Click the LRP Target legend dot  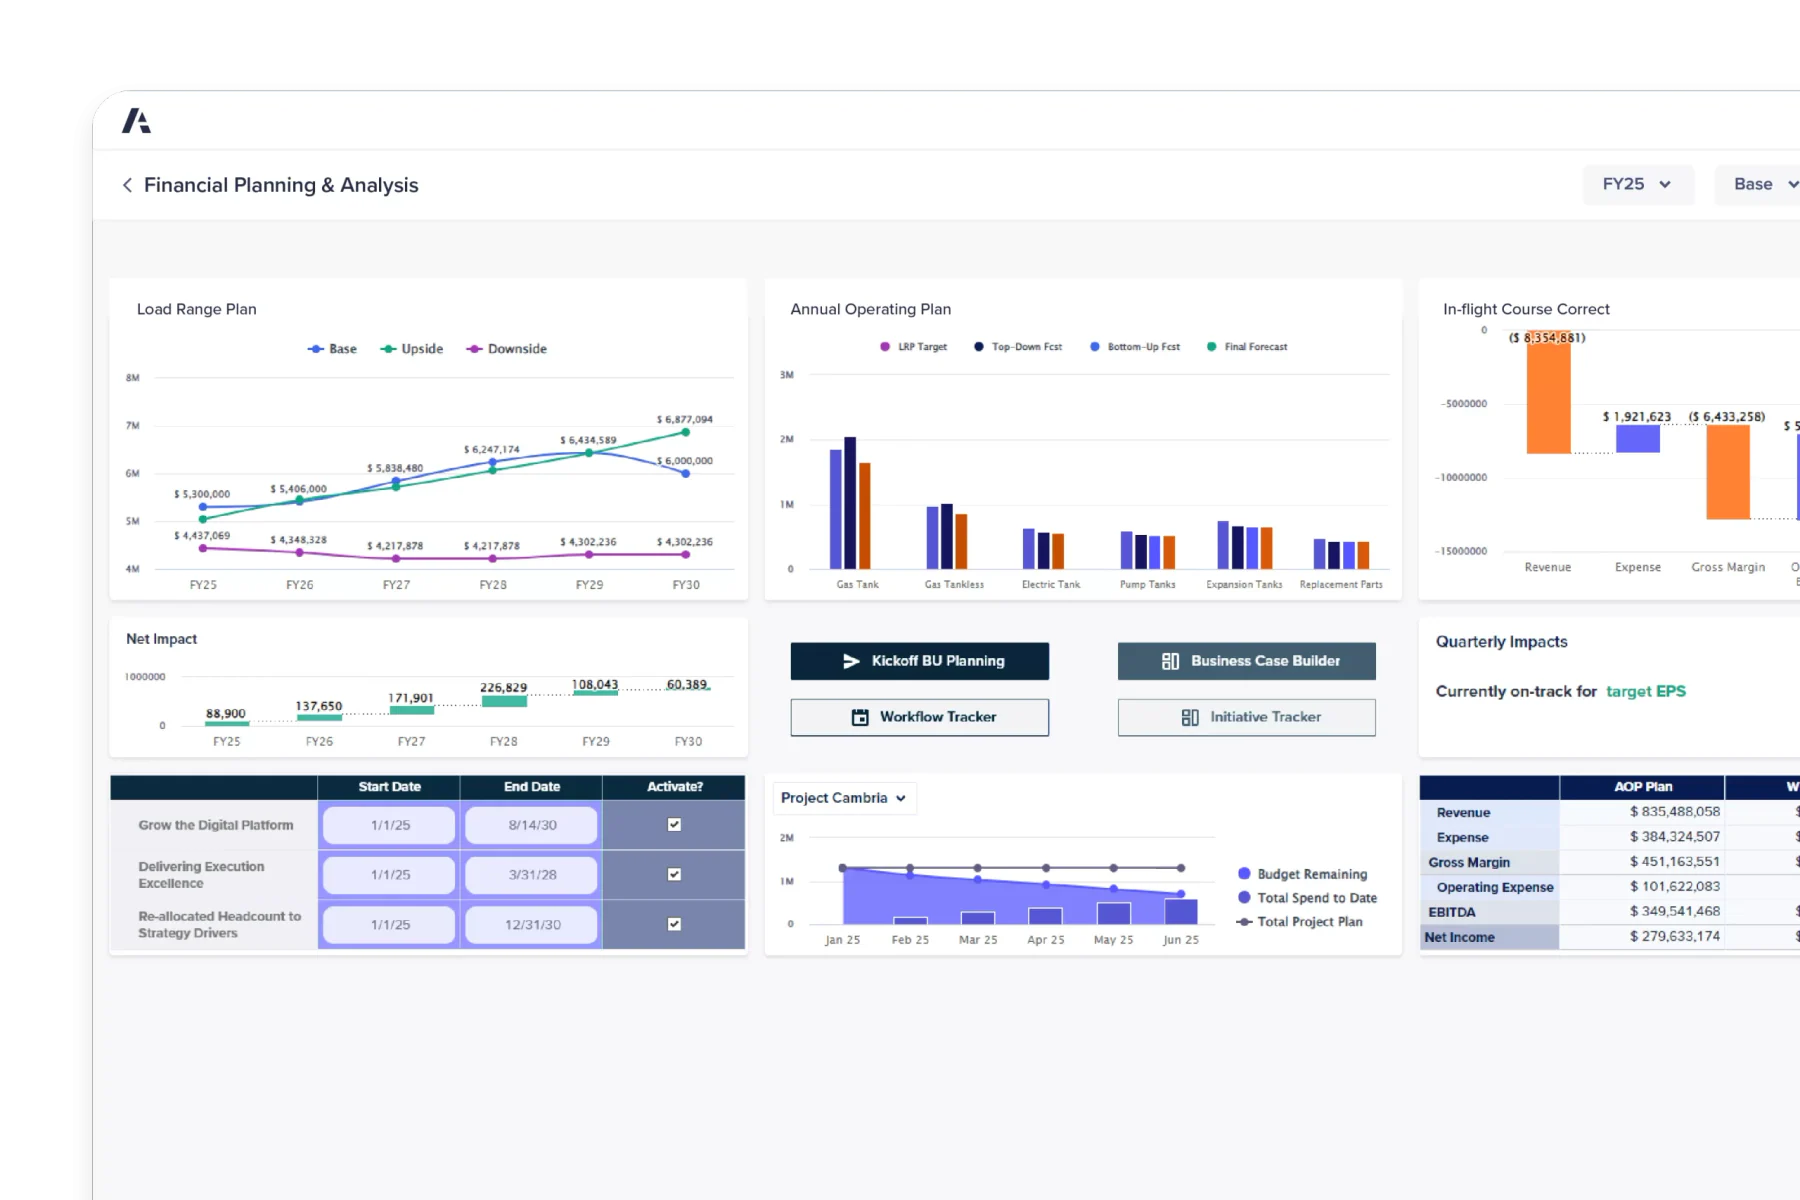tap(885, 347)
